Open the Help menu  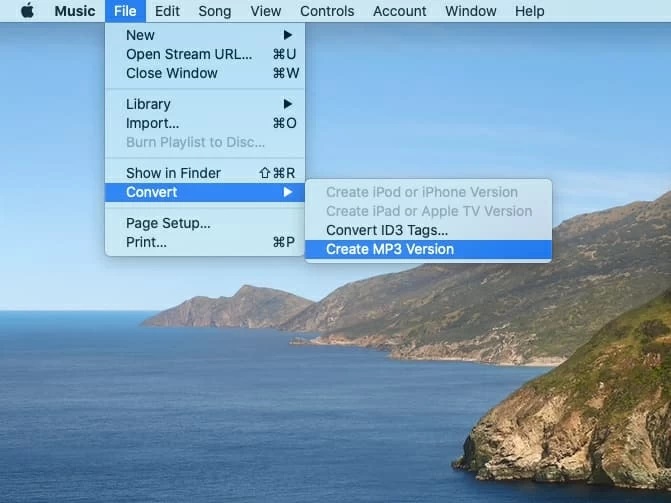(529, 11)
